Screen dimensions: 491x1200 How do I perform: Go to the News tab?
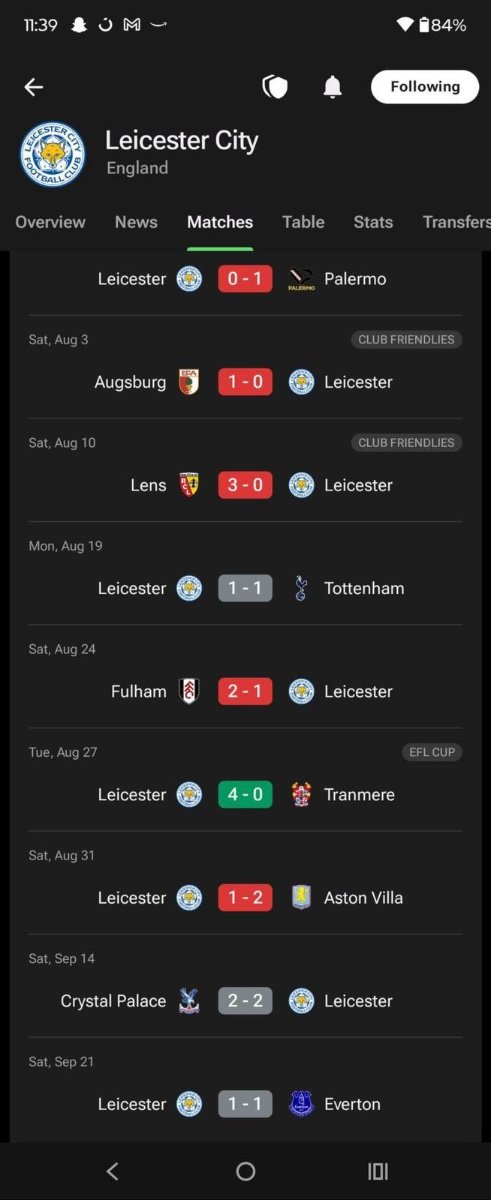point(136,222)
